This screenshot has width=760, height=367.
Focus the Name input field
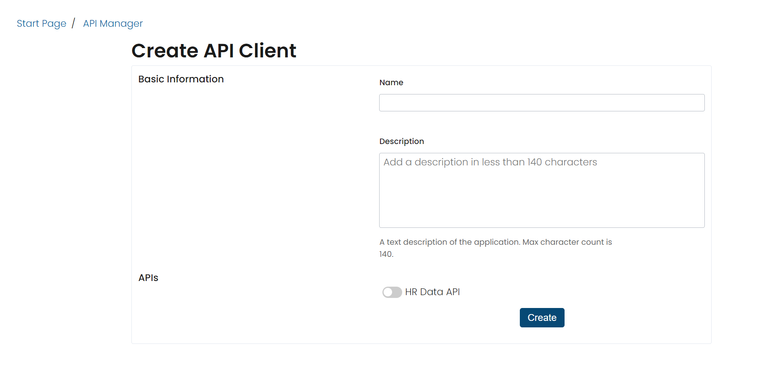pos(541,103)
